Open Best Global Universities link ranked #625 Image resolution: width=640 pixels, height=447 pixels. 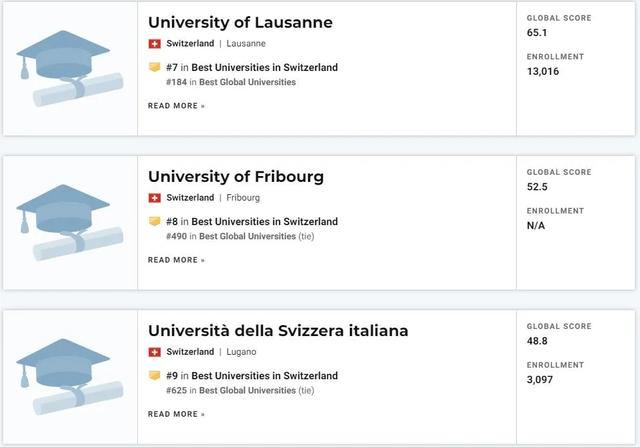click(247, 390)
